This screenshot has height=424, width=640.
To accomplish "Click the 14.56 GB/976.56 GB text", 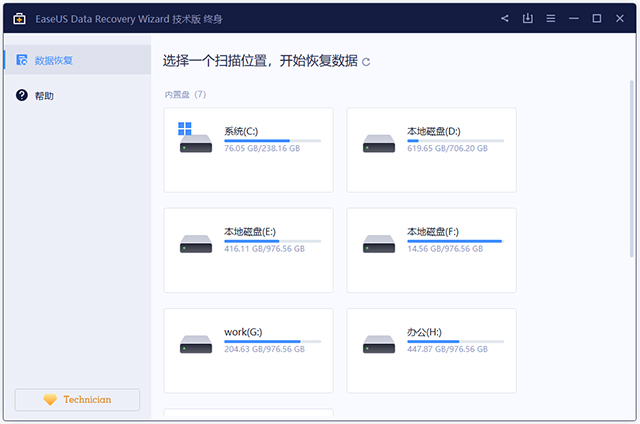I will (445, 249).
